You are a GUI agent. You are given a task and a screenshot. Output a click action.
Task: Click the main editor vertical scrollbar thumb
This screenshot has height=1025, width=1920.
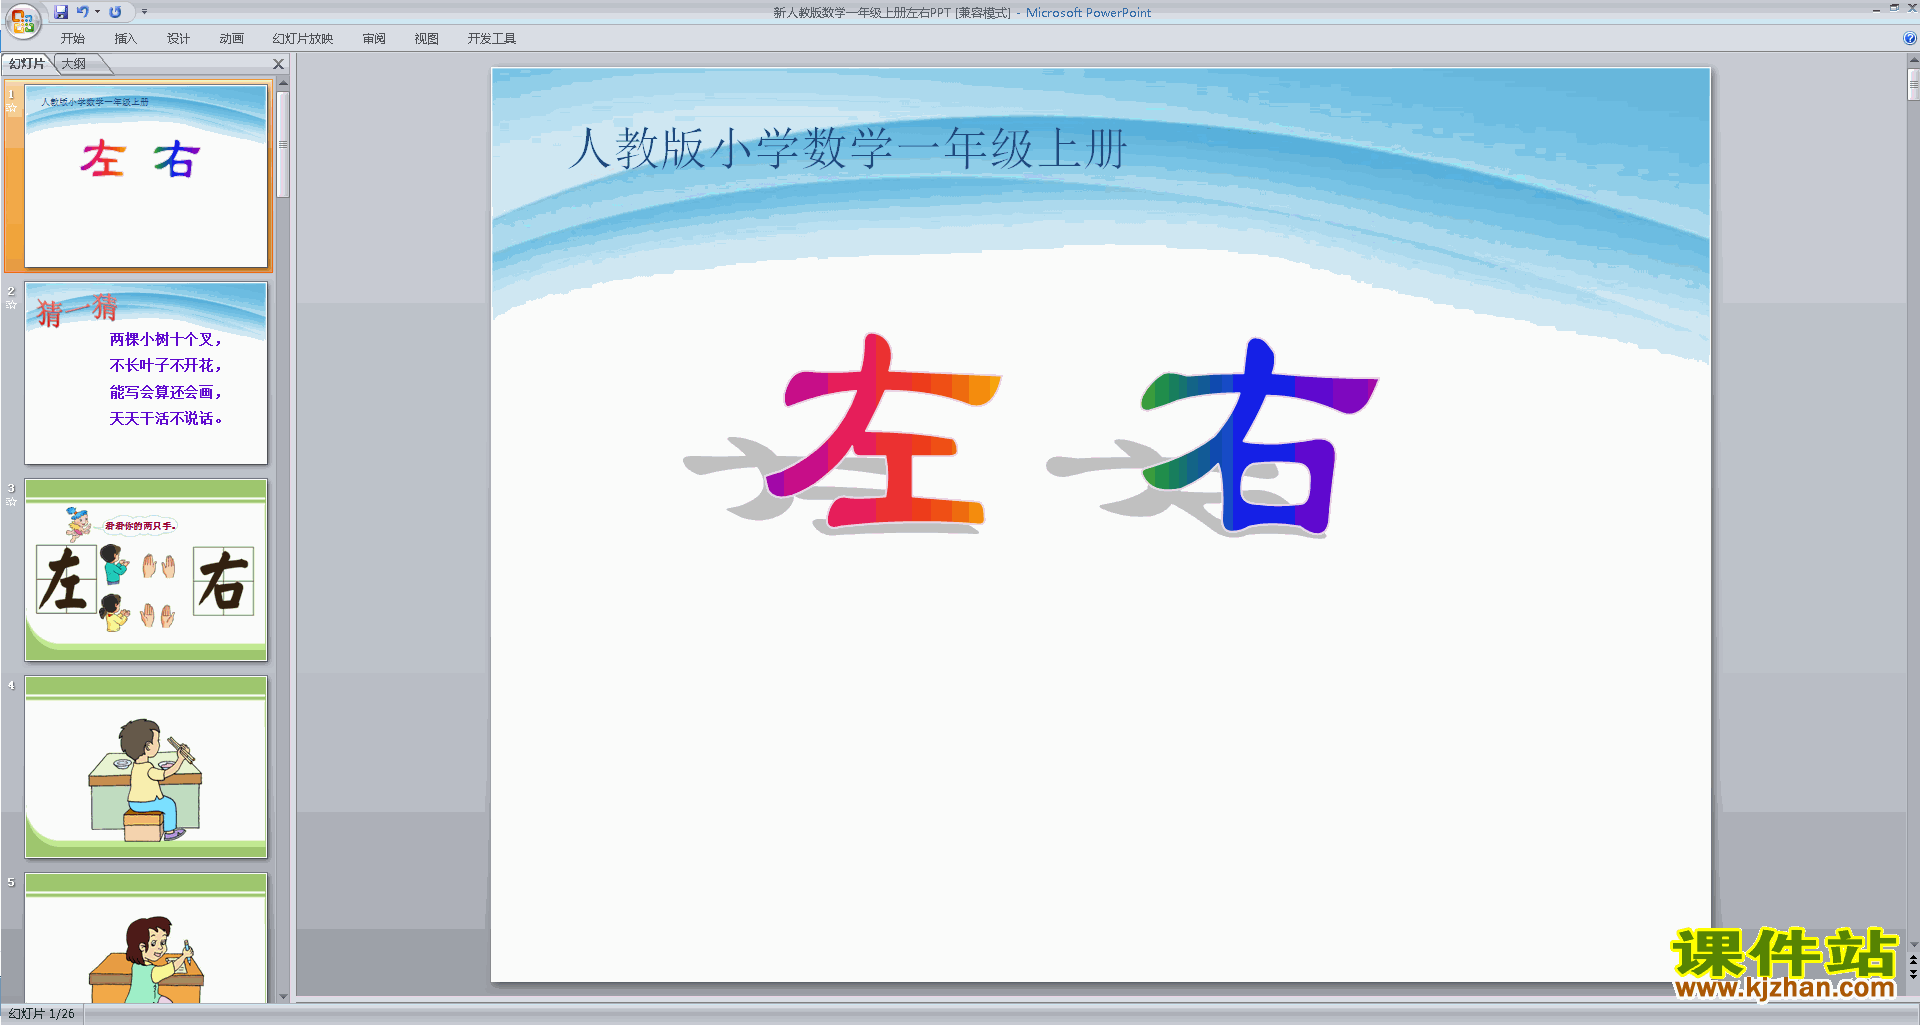pos(1913,85)
